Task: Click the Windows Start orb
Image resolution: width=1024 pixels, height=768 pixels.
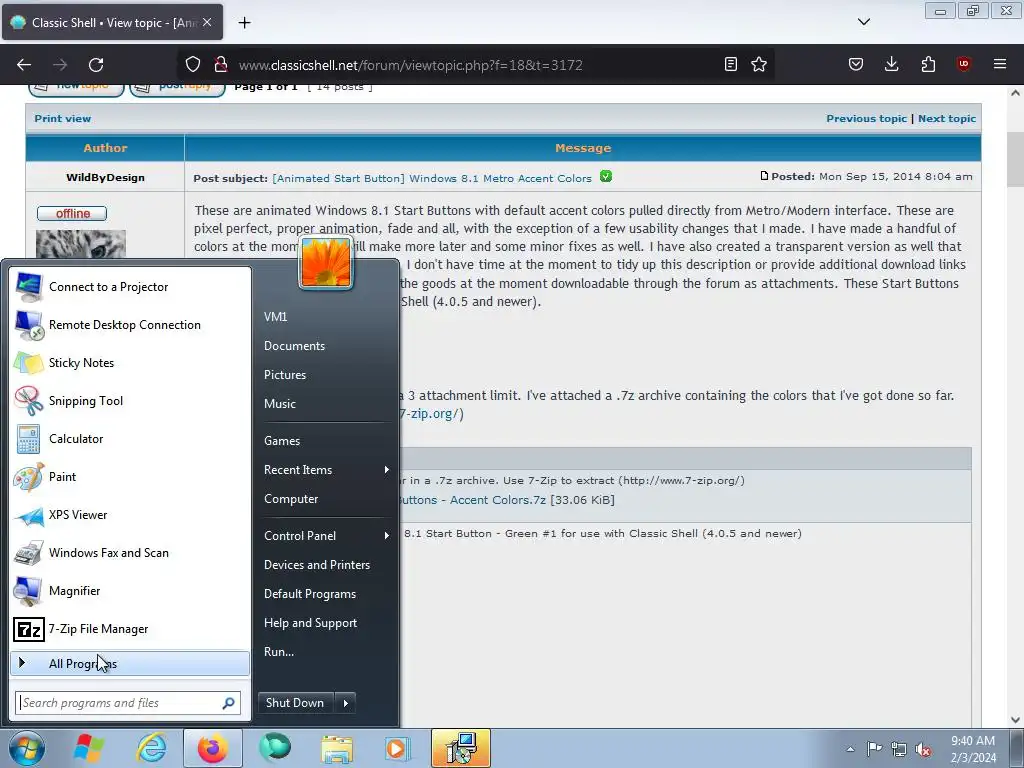Action: (x=27, y=748)
